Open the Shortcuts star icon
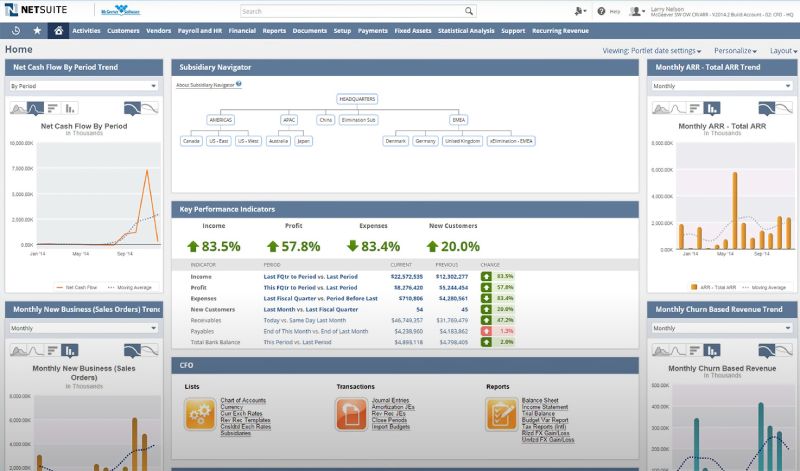Image resolution: width=800 pixels, height=471 pixels. (x=37, y=31)
